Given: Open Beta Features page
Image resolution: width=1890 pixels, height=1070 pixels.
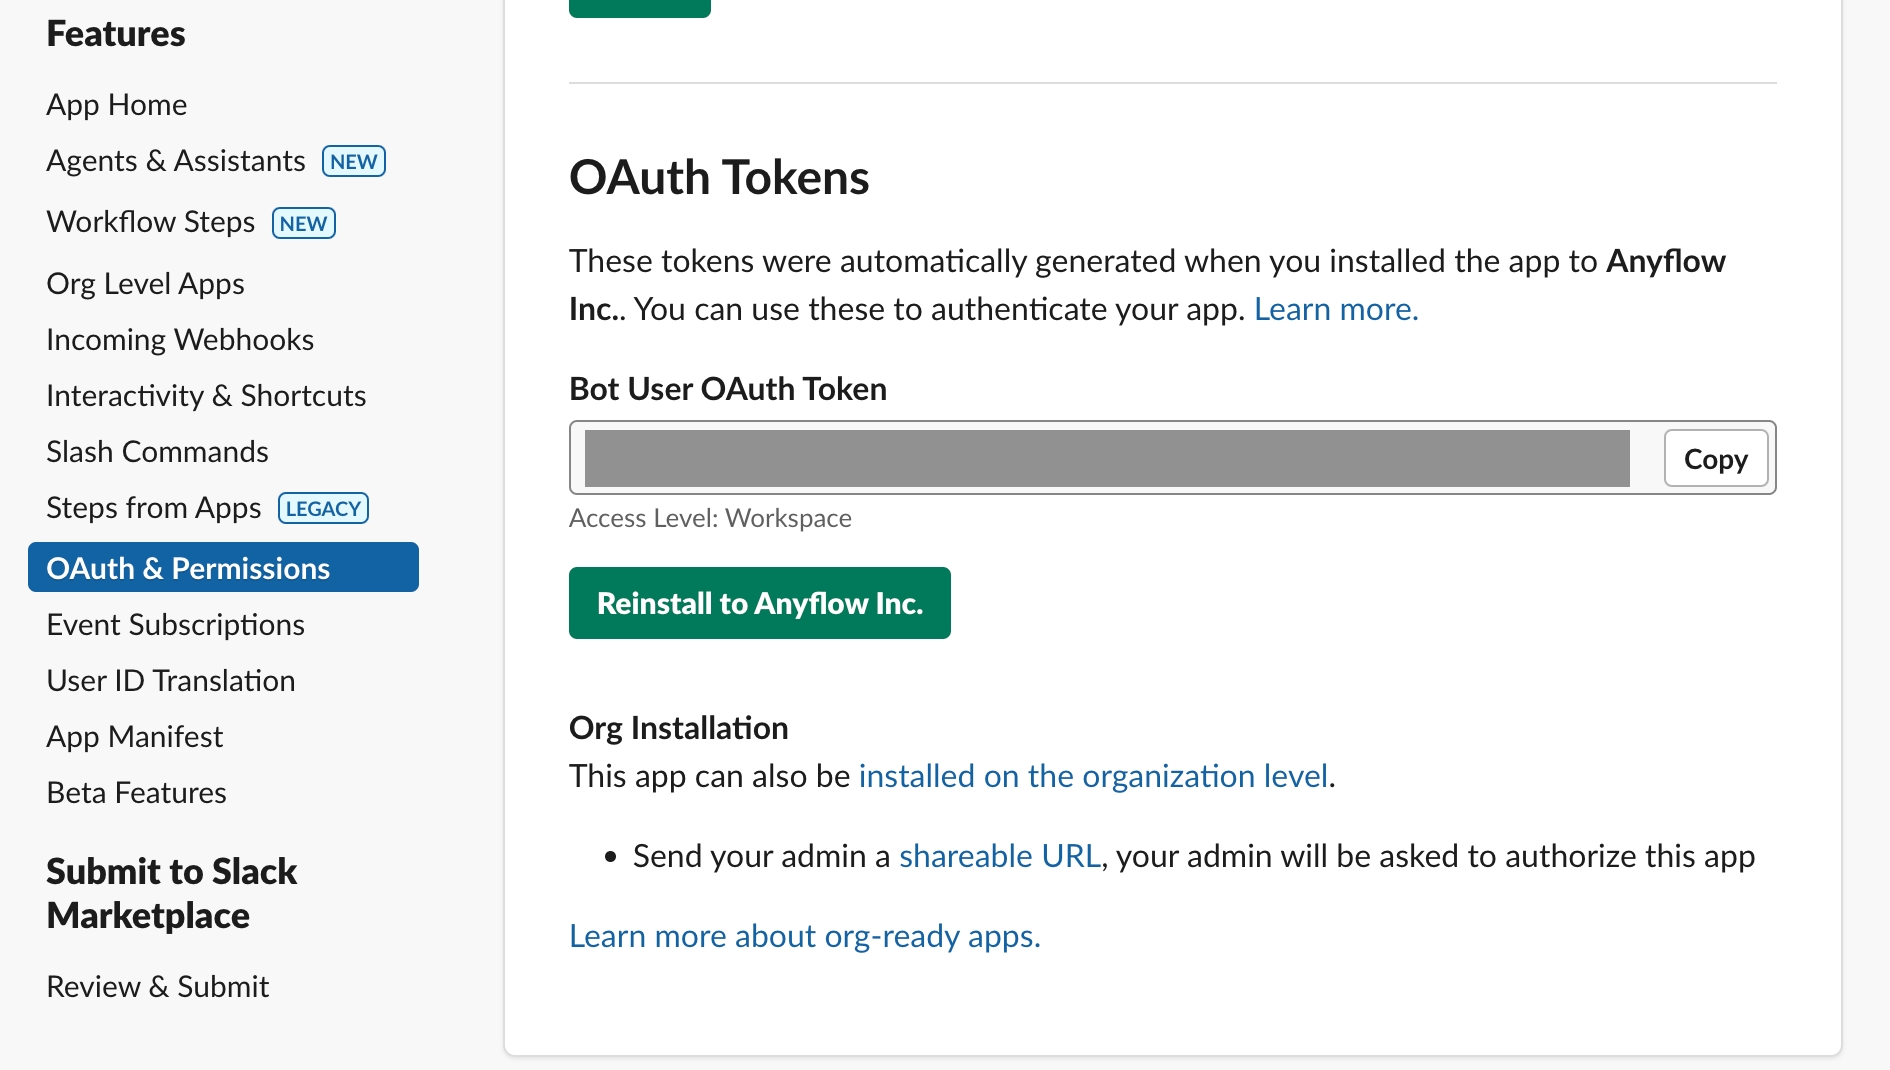Looking at the screenshot, I should (x=136, y=793).
